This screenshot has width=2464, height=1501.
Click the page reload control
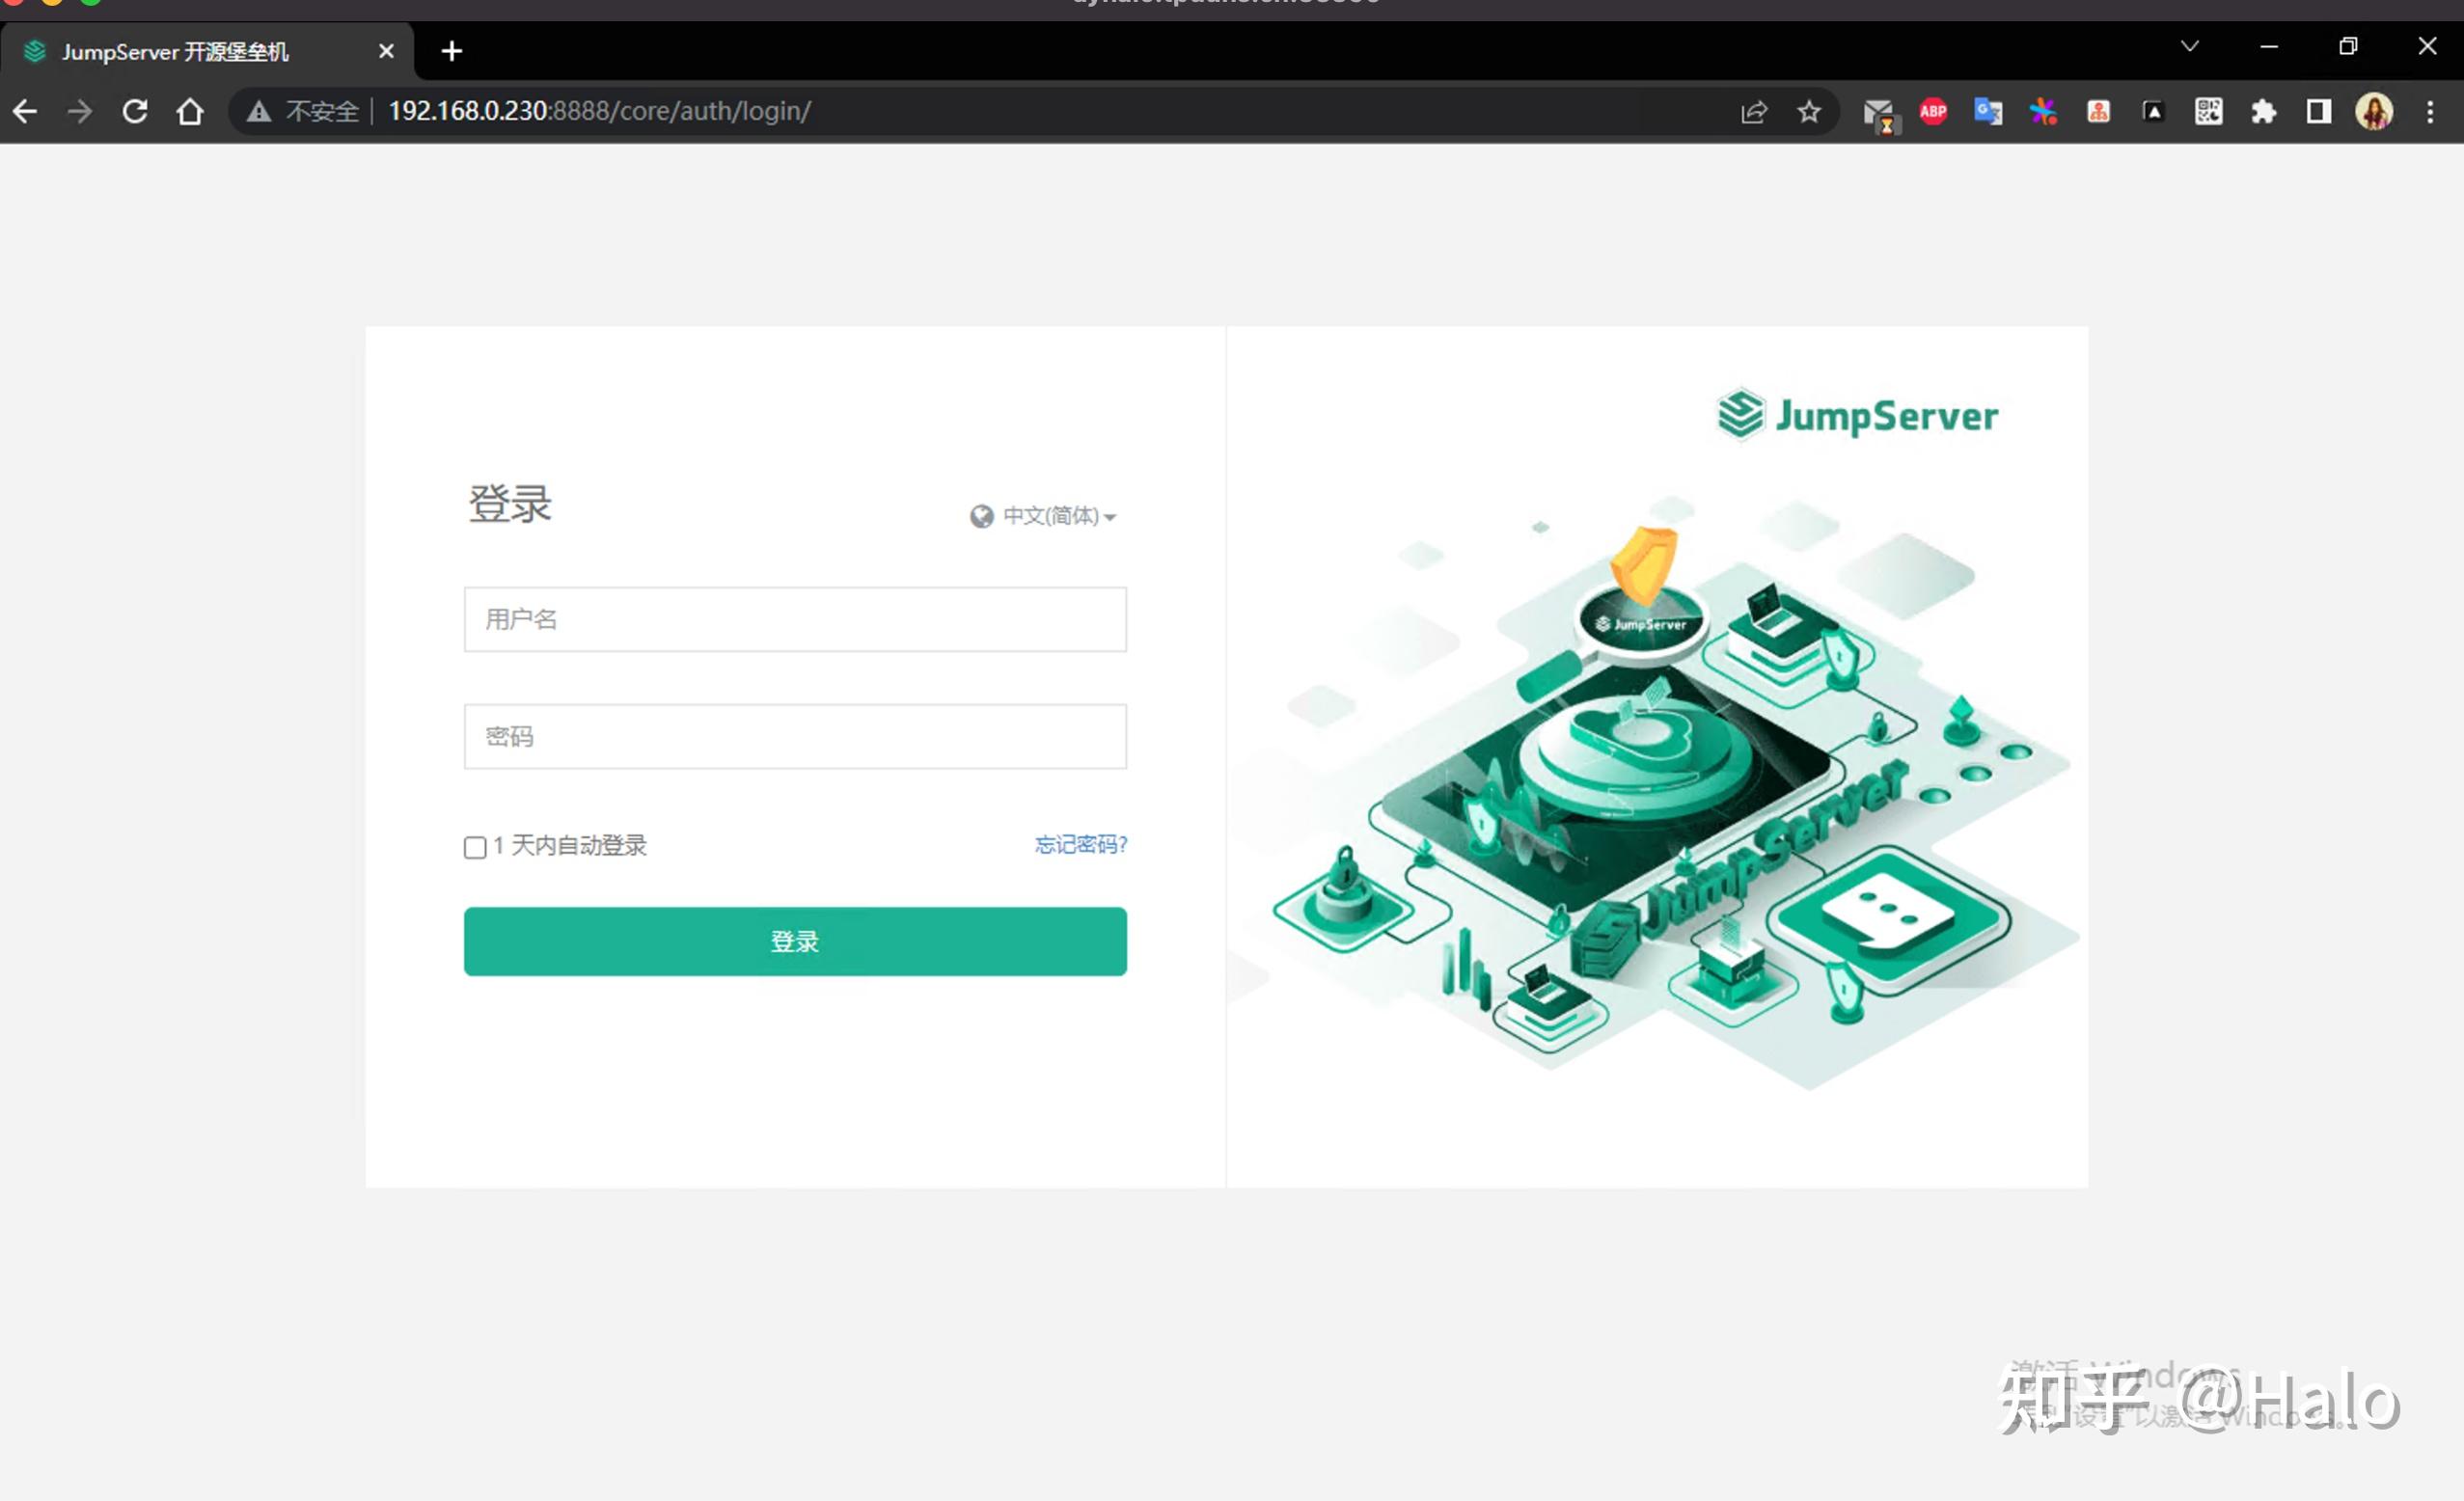point(135,111)
